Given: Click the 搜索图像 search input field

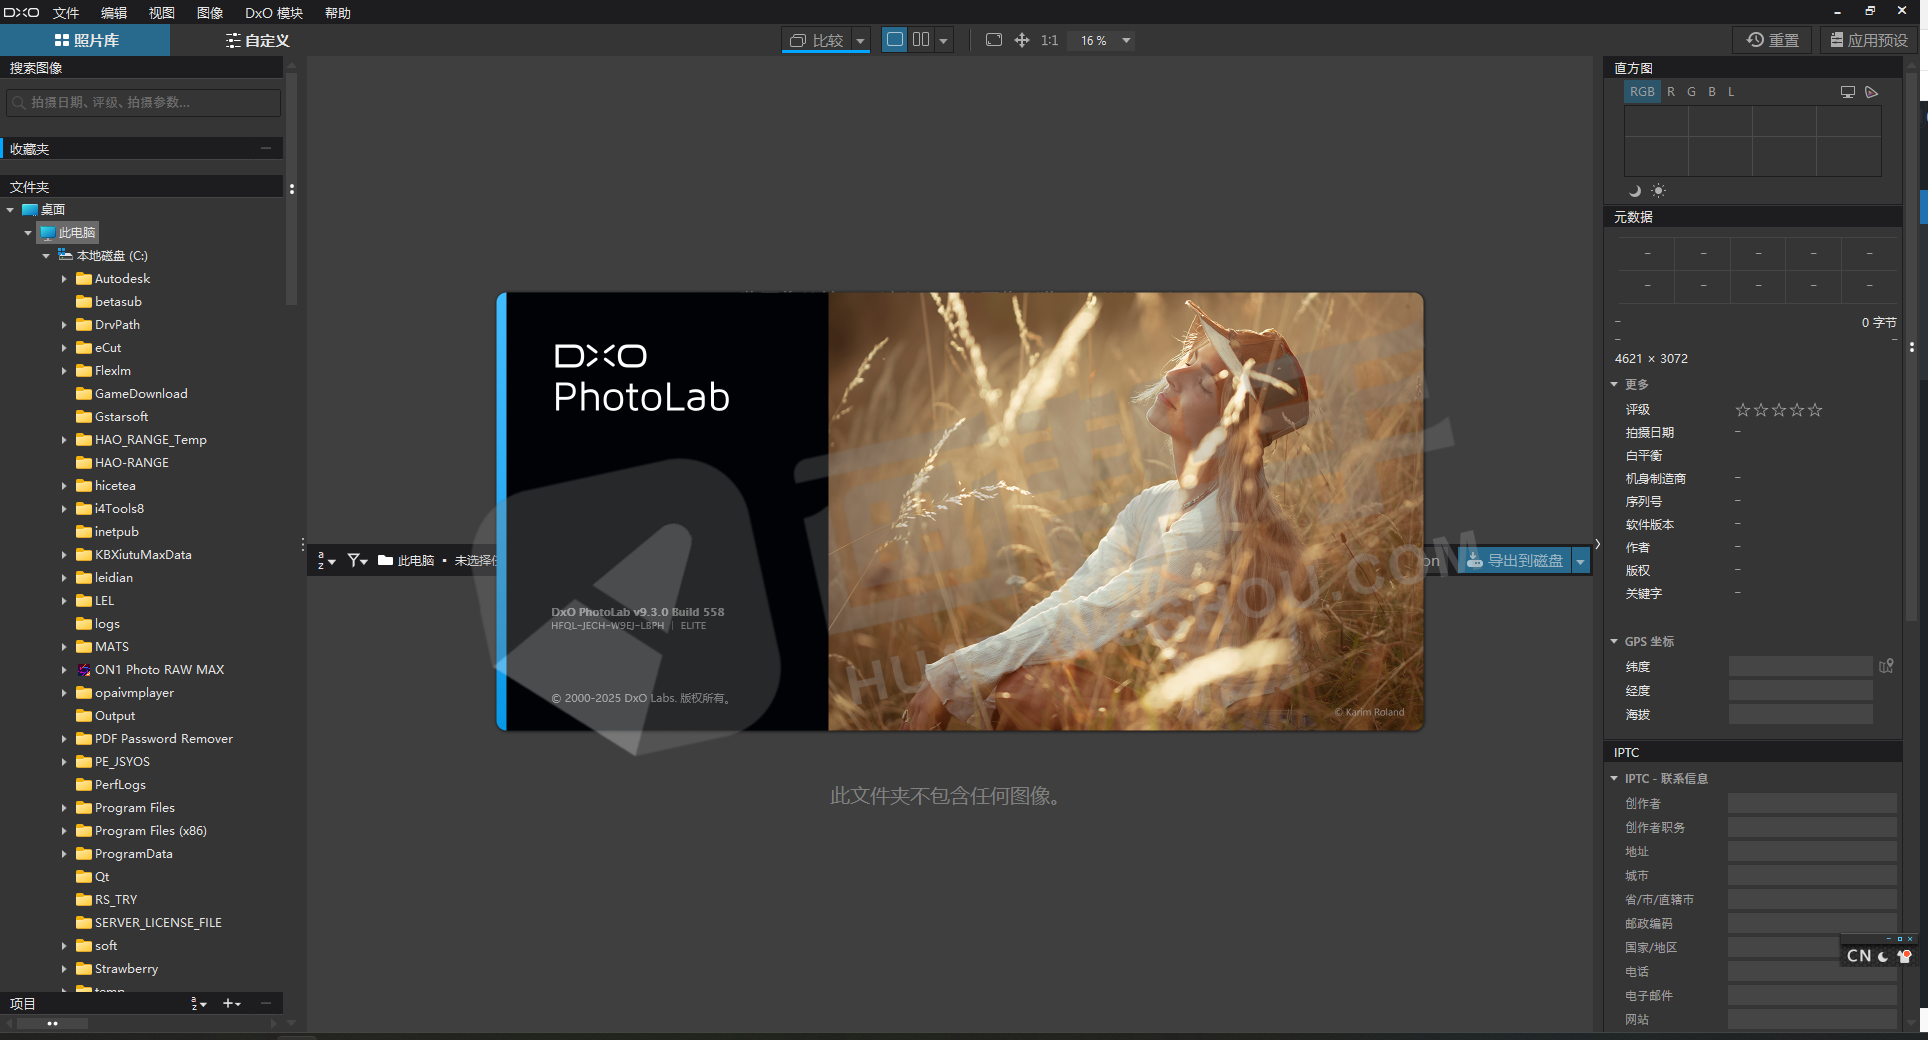Looking at the screenshot, I should tap(143, 102).
